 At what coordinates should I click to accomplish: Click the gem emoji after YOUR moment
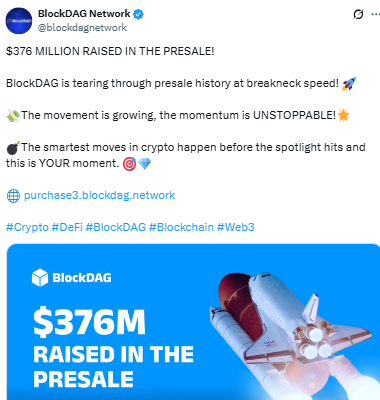145,164
